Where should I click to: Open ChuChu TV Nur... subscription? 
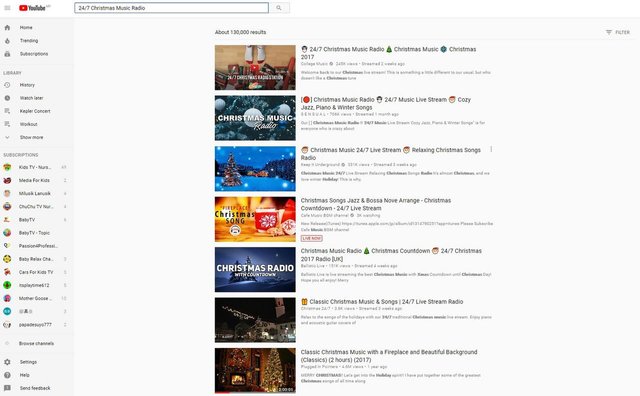(36, 207)
